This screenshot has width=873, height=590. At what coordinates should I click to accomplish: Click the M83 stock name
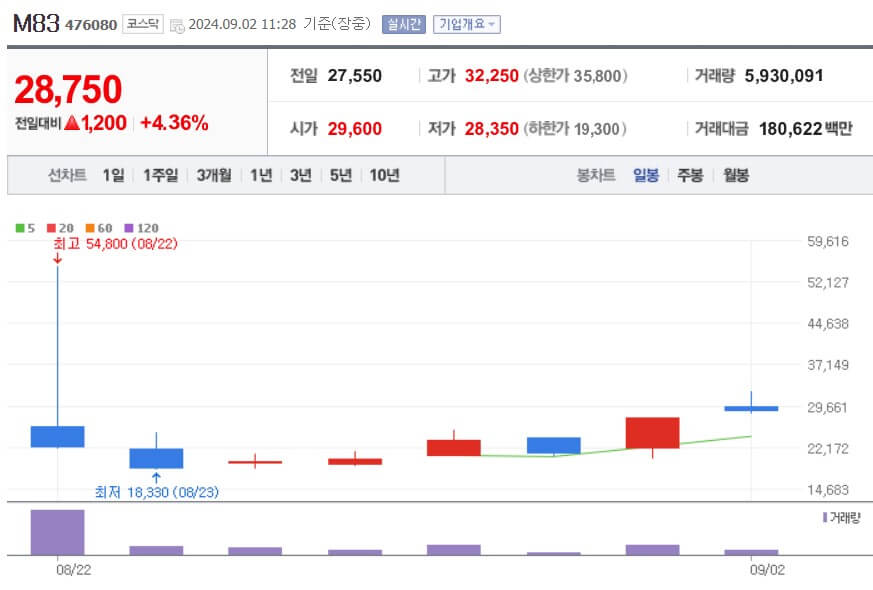[x=36, y=24]
